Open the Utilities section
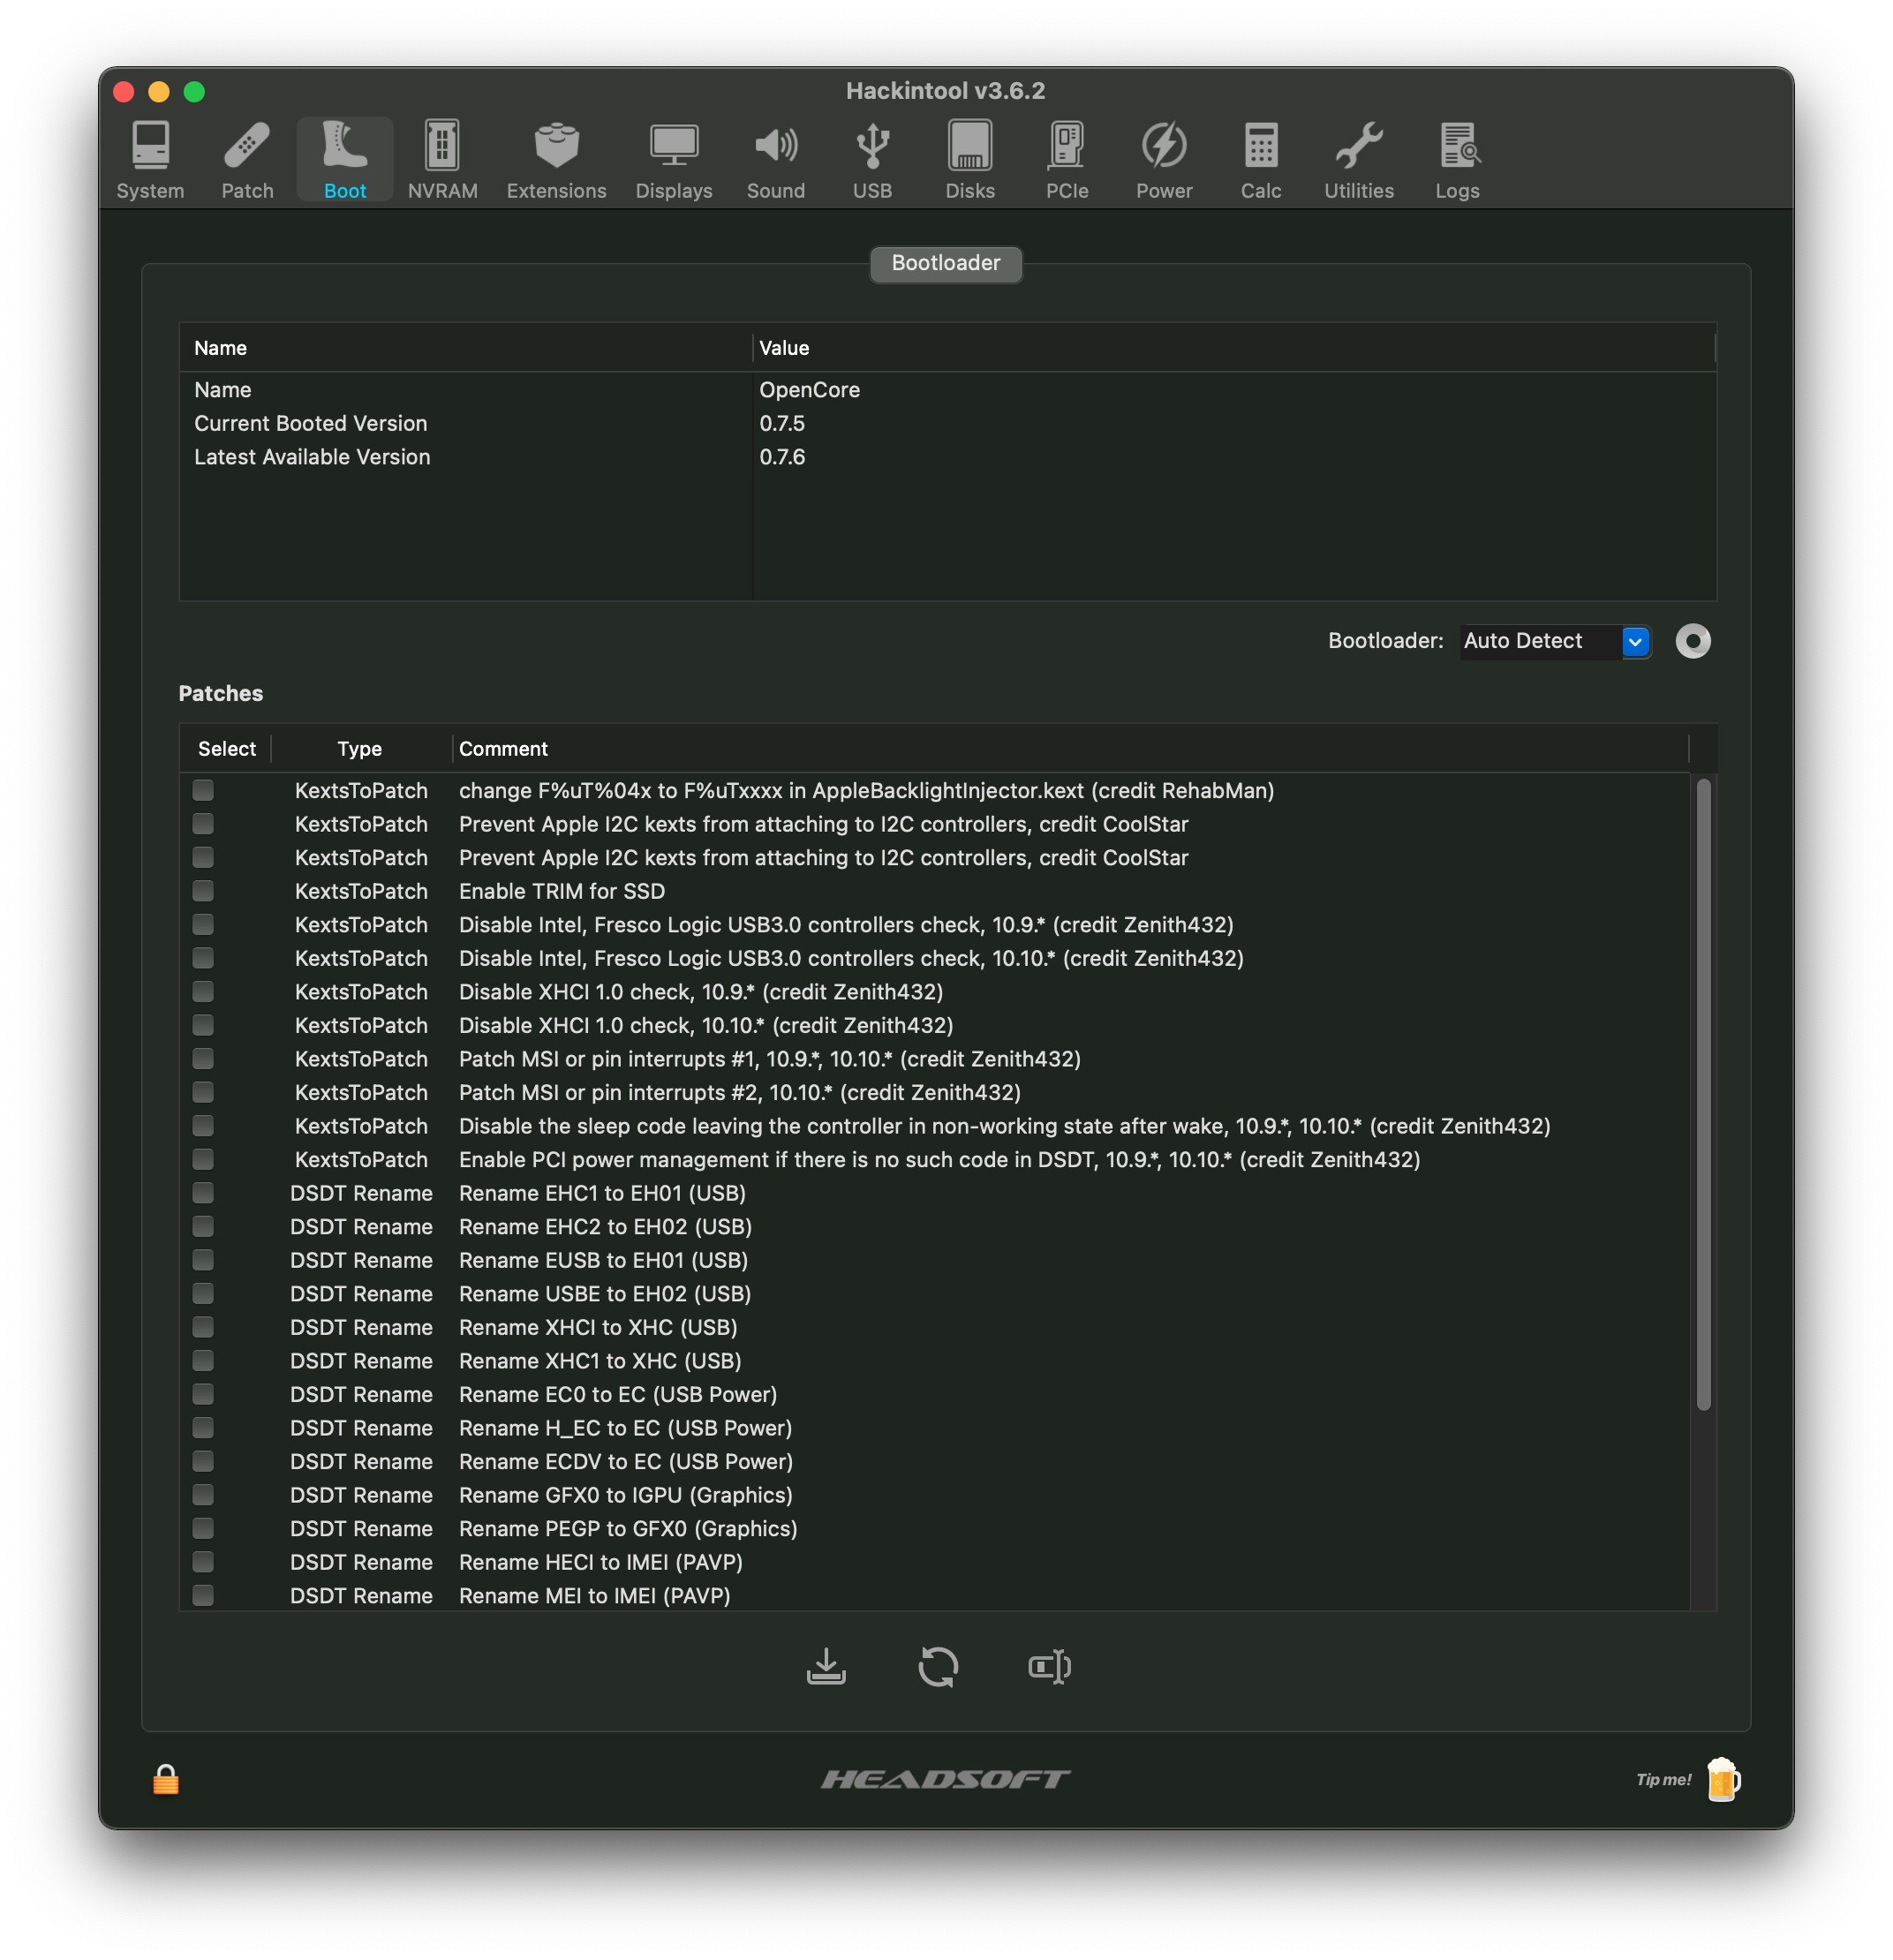The width and height of the screenshot is (1893, 1960). click(x=1358, y=160)
